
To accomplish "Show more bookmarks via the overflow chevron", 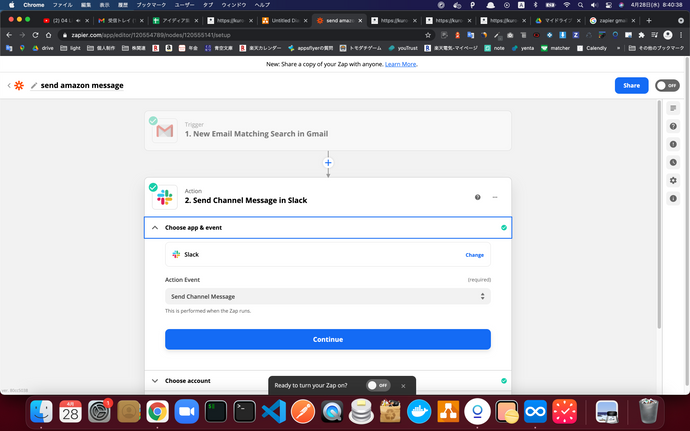I will pos(618,48).
